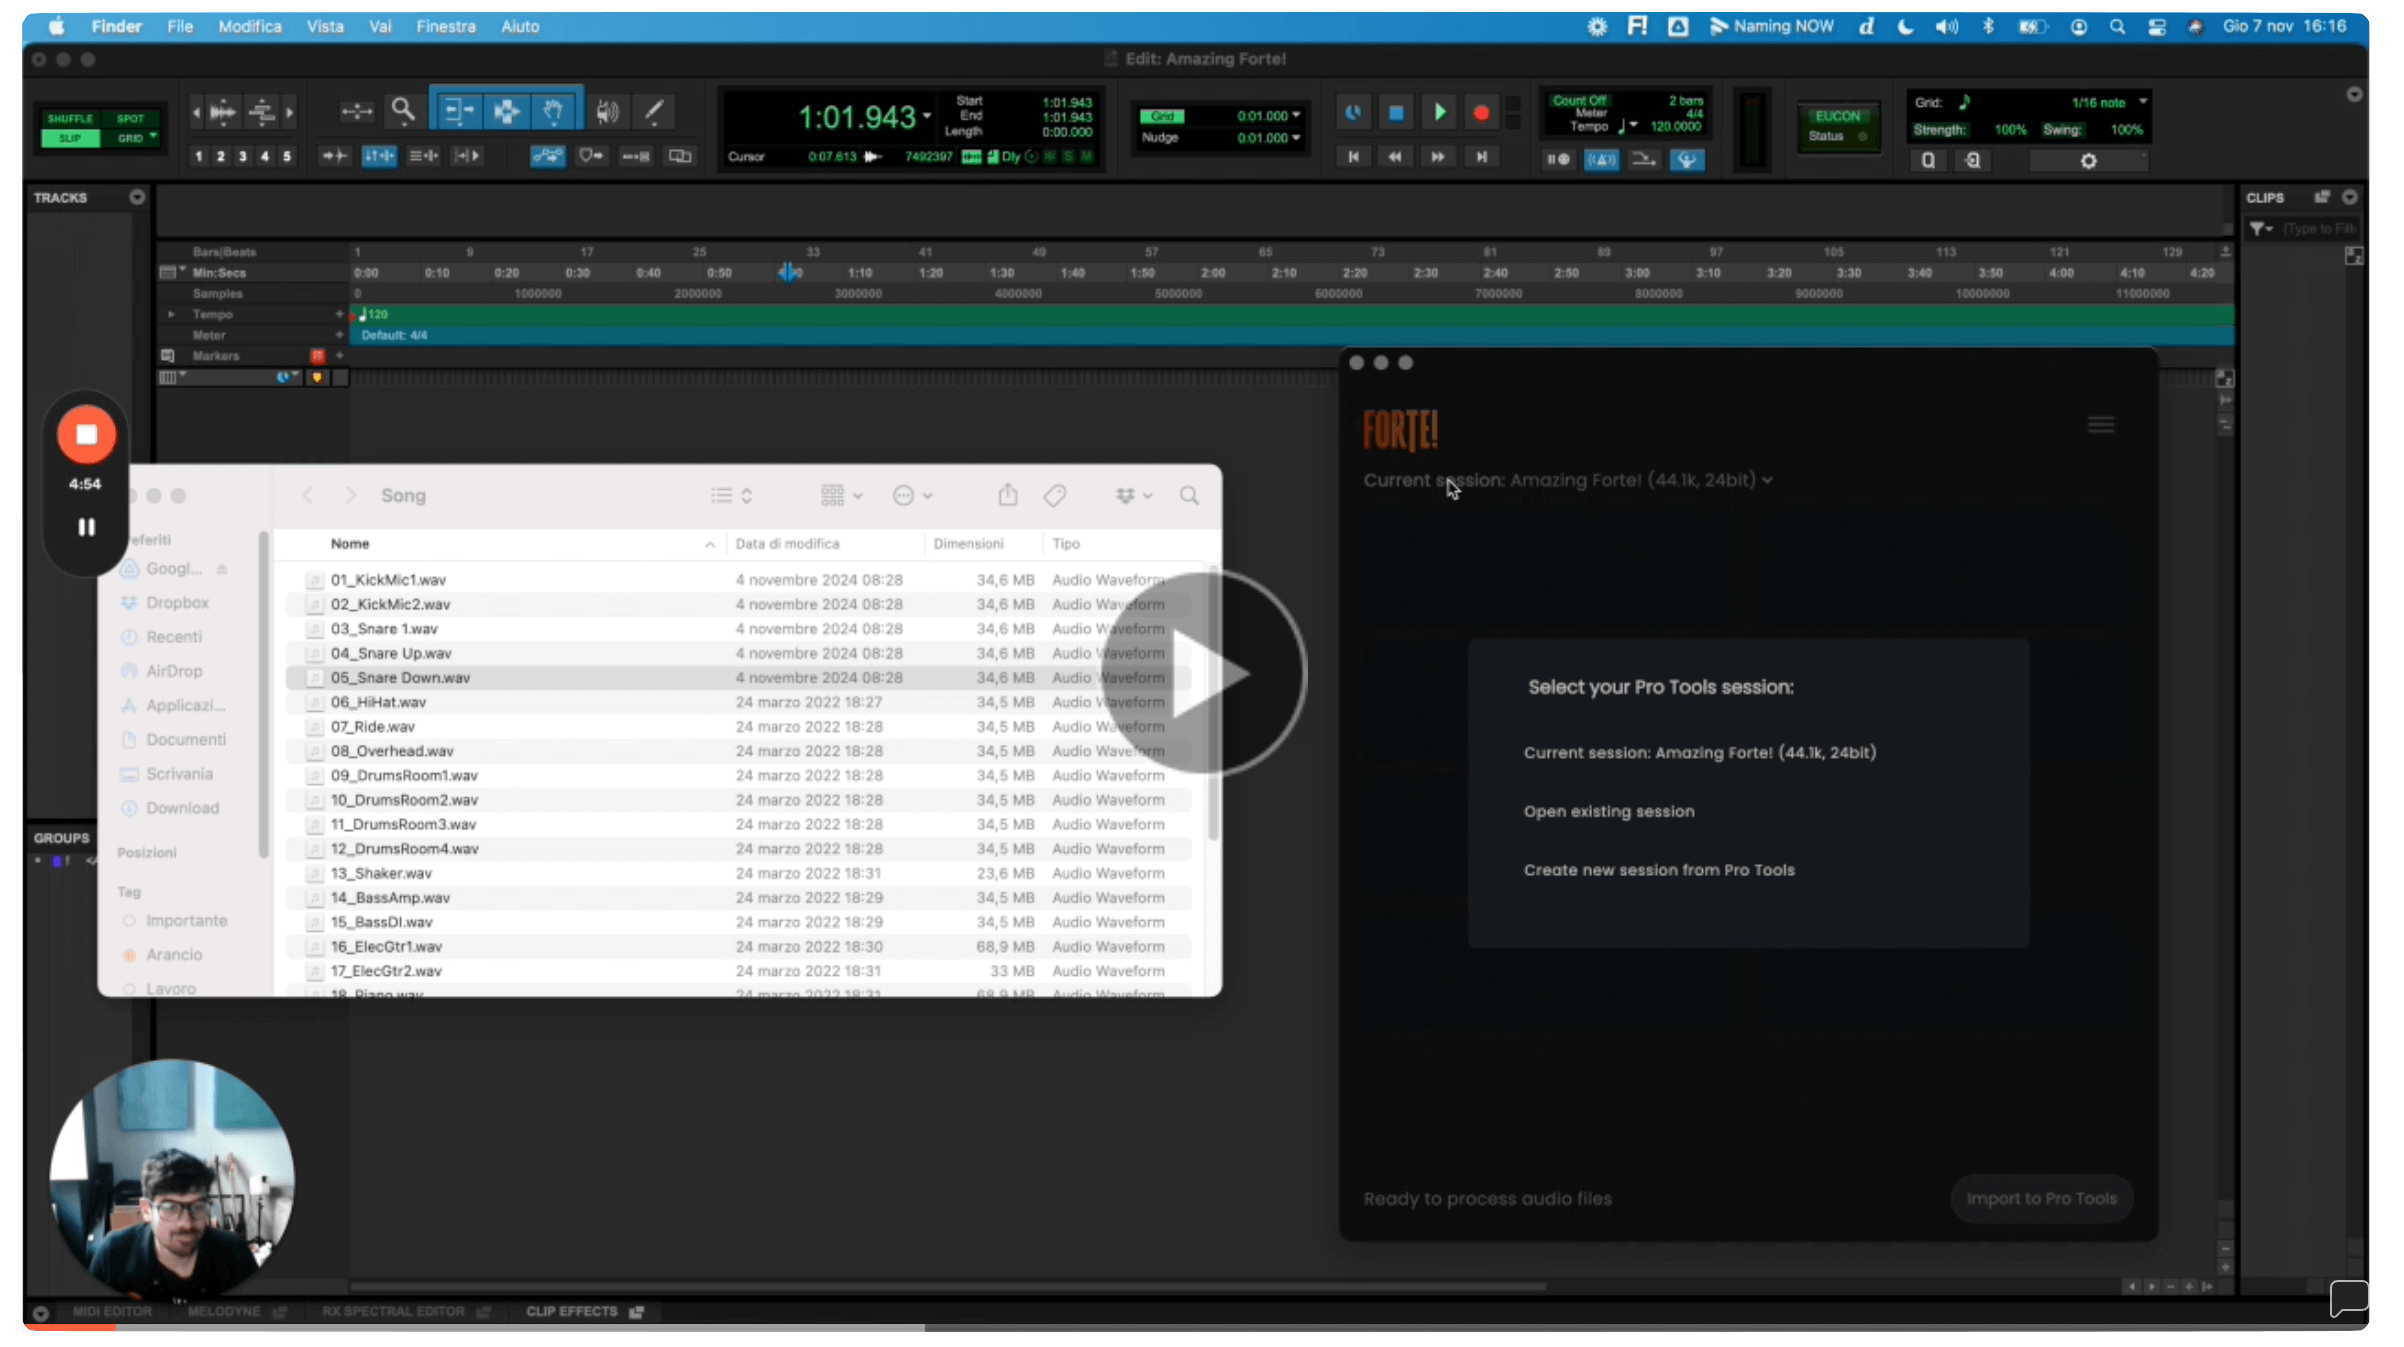This screenshot has width=2404, height=1347.
Task: Open Modifica menu
Action: pos(250,27)
